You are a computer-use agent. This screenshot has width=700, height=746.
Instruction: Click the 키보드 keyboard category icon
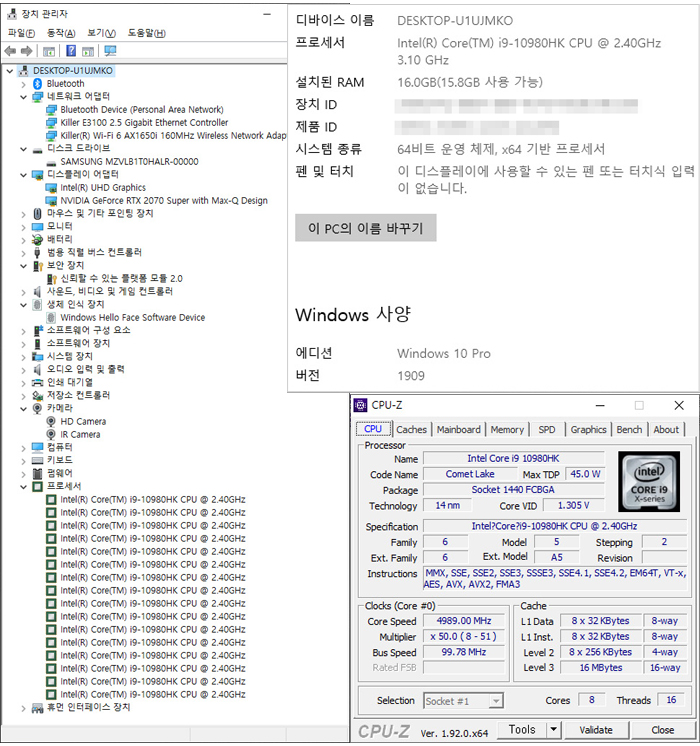[38, 460]
